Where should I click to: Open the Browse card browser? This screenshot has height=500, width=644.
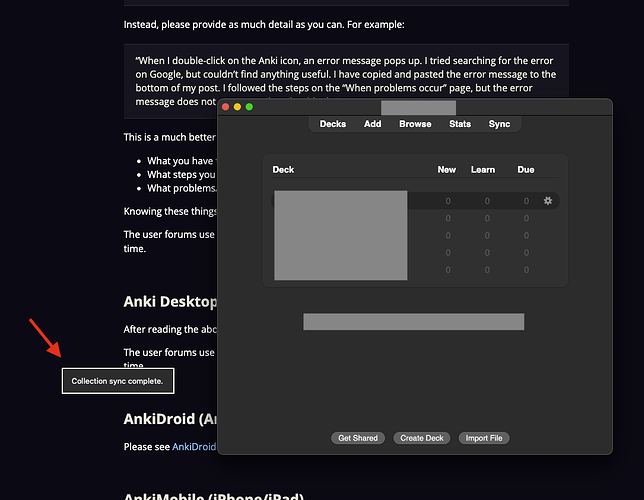click(x=415, y=124)
